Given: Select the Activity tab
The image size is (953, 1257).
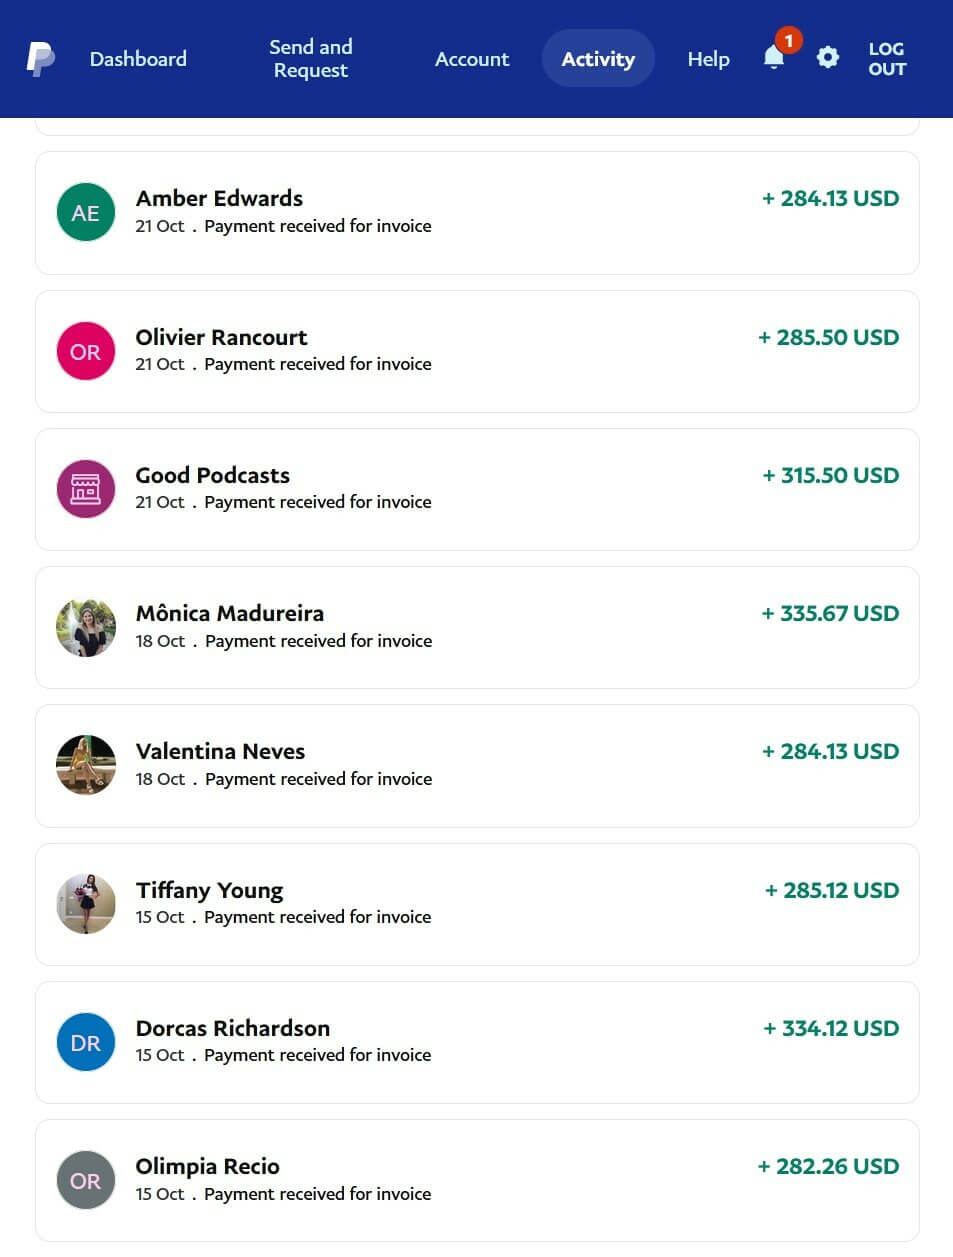Looking at the screenshot, I should (x=598, y=59).
